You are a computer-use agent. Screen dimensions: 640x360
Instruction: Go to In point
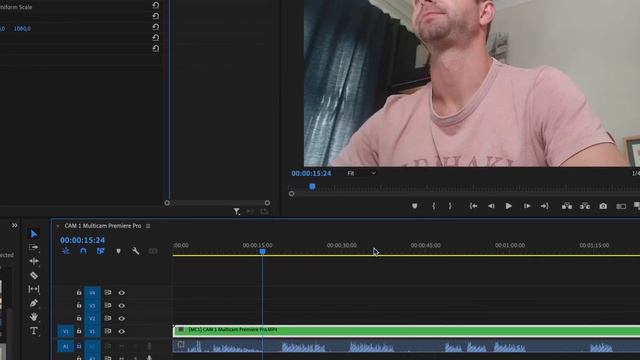click(473, 206)
